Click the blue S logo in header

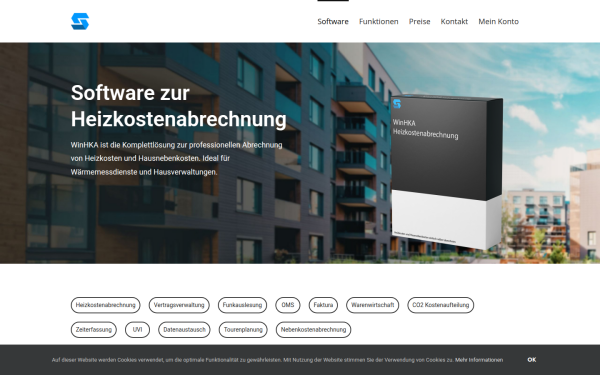coord(80,21)
